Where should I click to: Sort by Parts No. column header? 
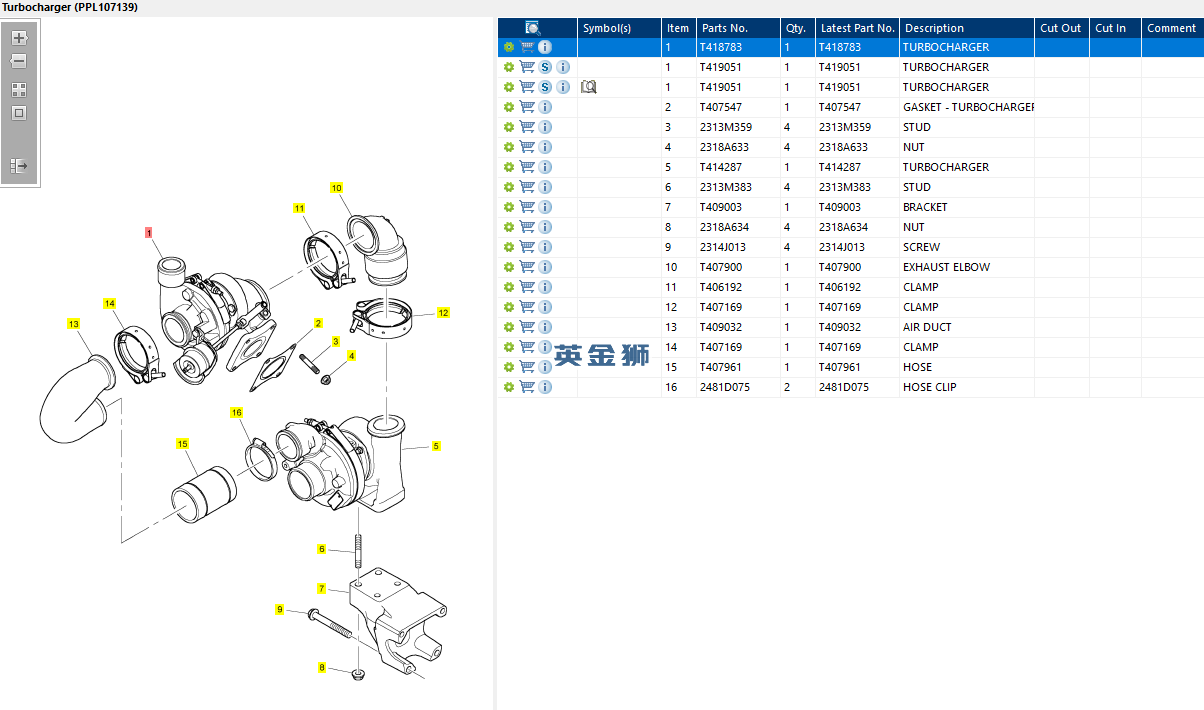click(725, 28)
